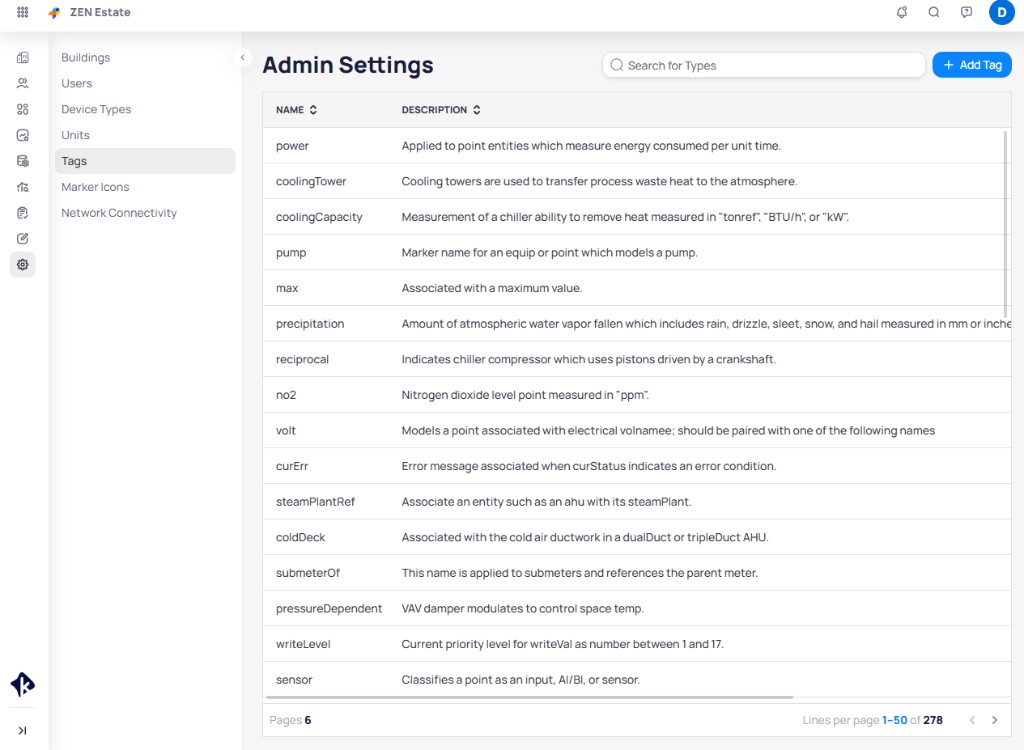Expand the left rail with arrow icon
The image size is (1024, 750).
[x=23, y=730]
